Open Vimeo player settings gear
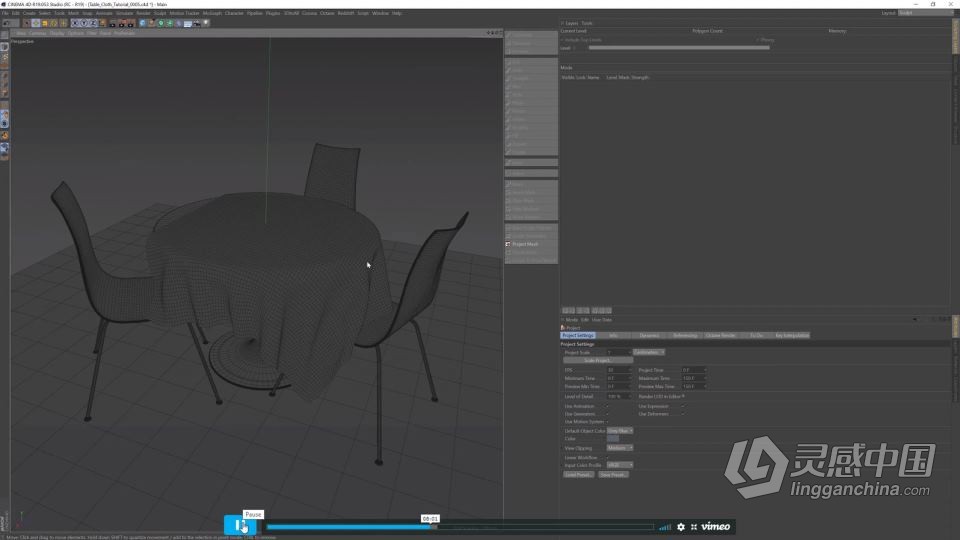 pyautogui.click(x=681, y=527)
